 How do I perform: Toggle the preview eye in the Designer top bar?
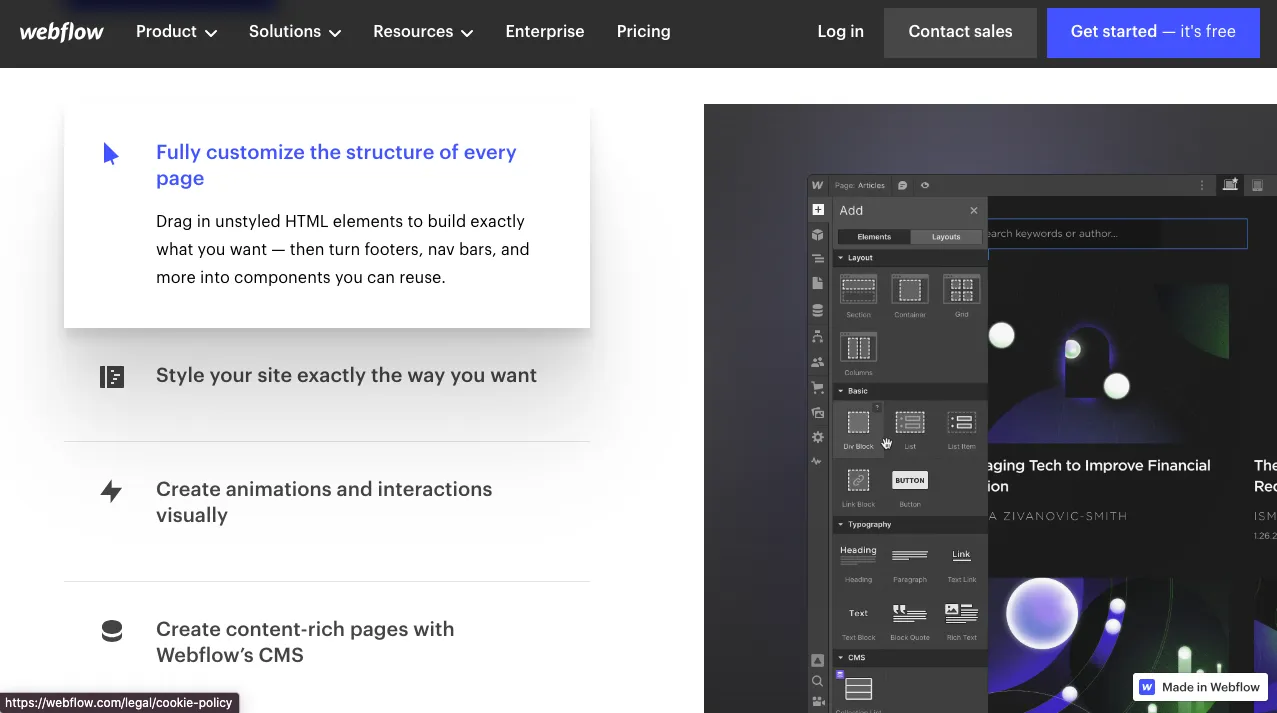coord(925,185)
